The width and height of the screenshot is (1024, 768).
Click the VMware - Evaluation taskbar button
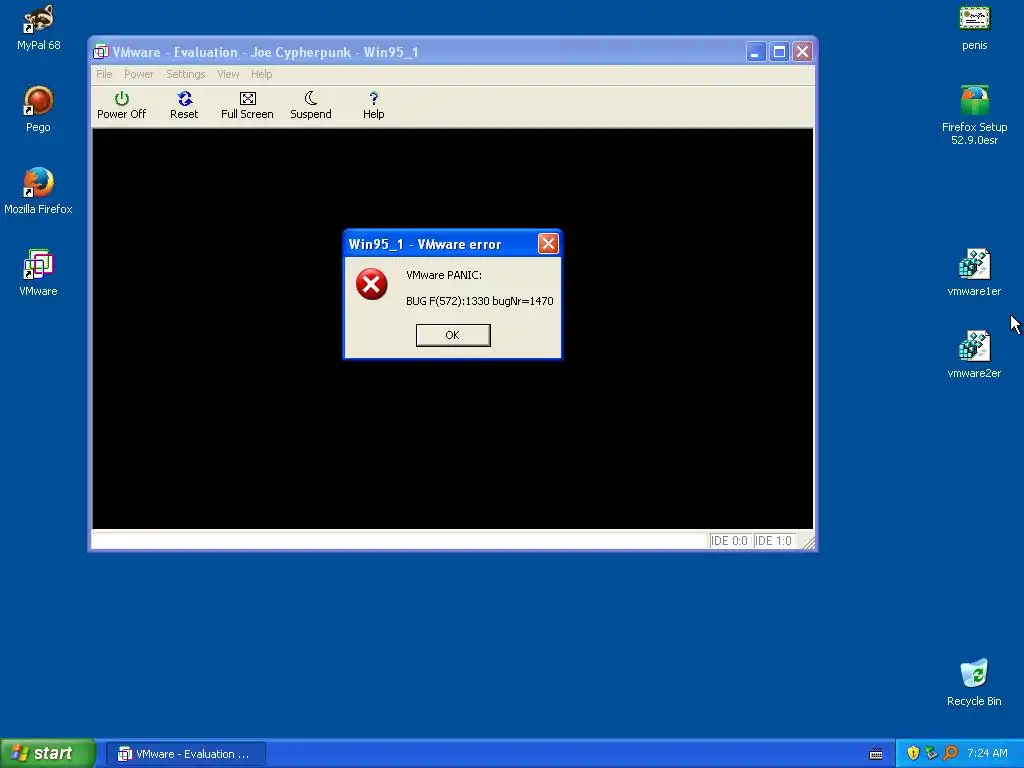pyautogui.click(x=185, y=754)
